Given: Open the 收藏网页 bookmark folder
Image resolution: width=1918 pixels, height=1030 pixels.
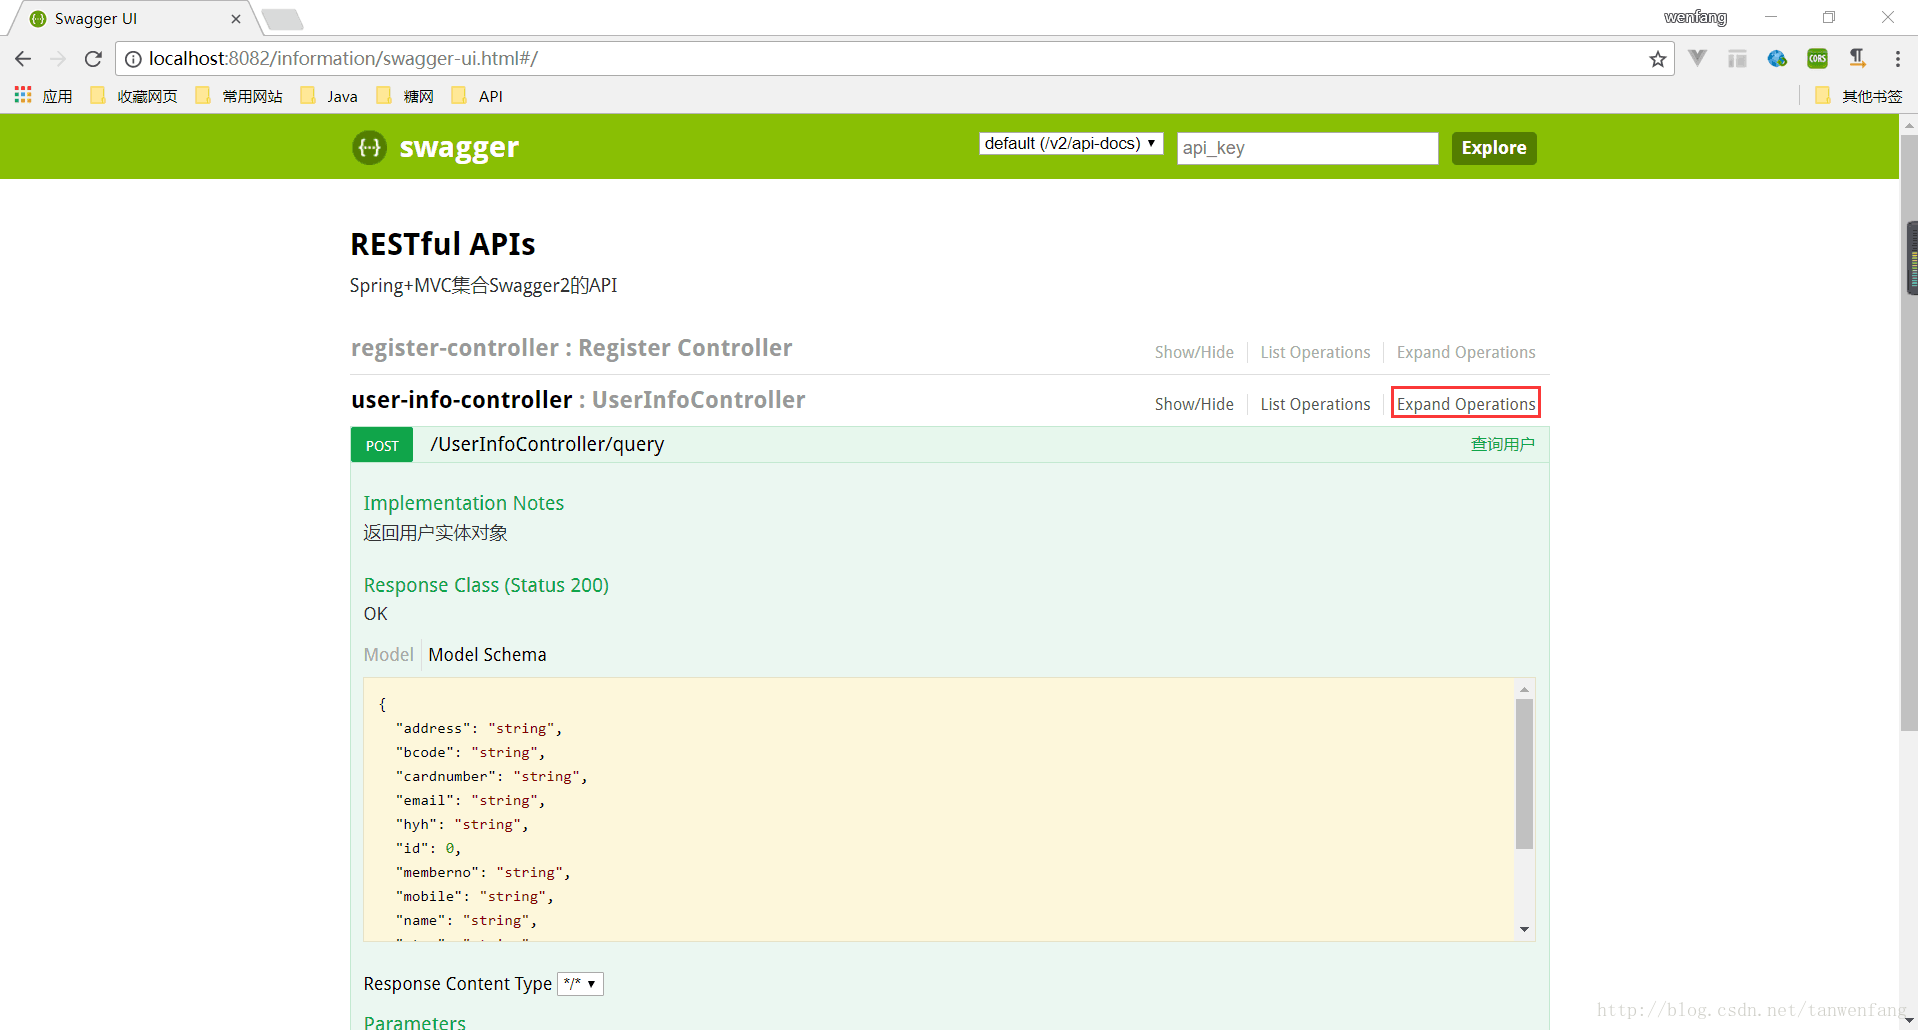Looking at the screenshot, I should pyautogui.click(x=134, y=96).
